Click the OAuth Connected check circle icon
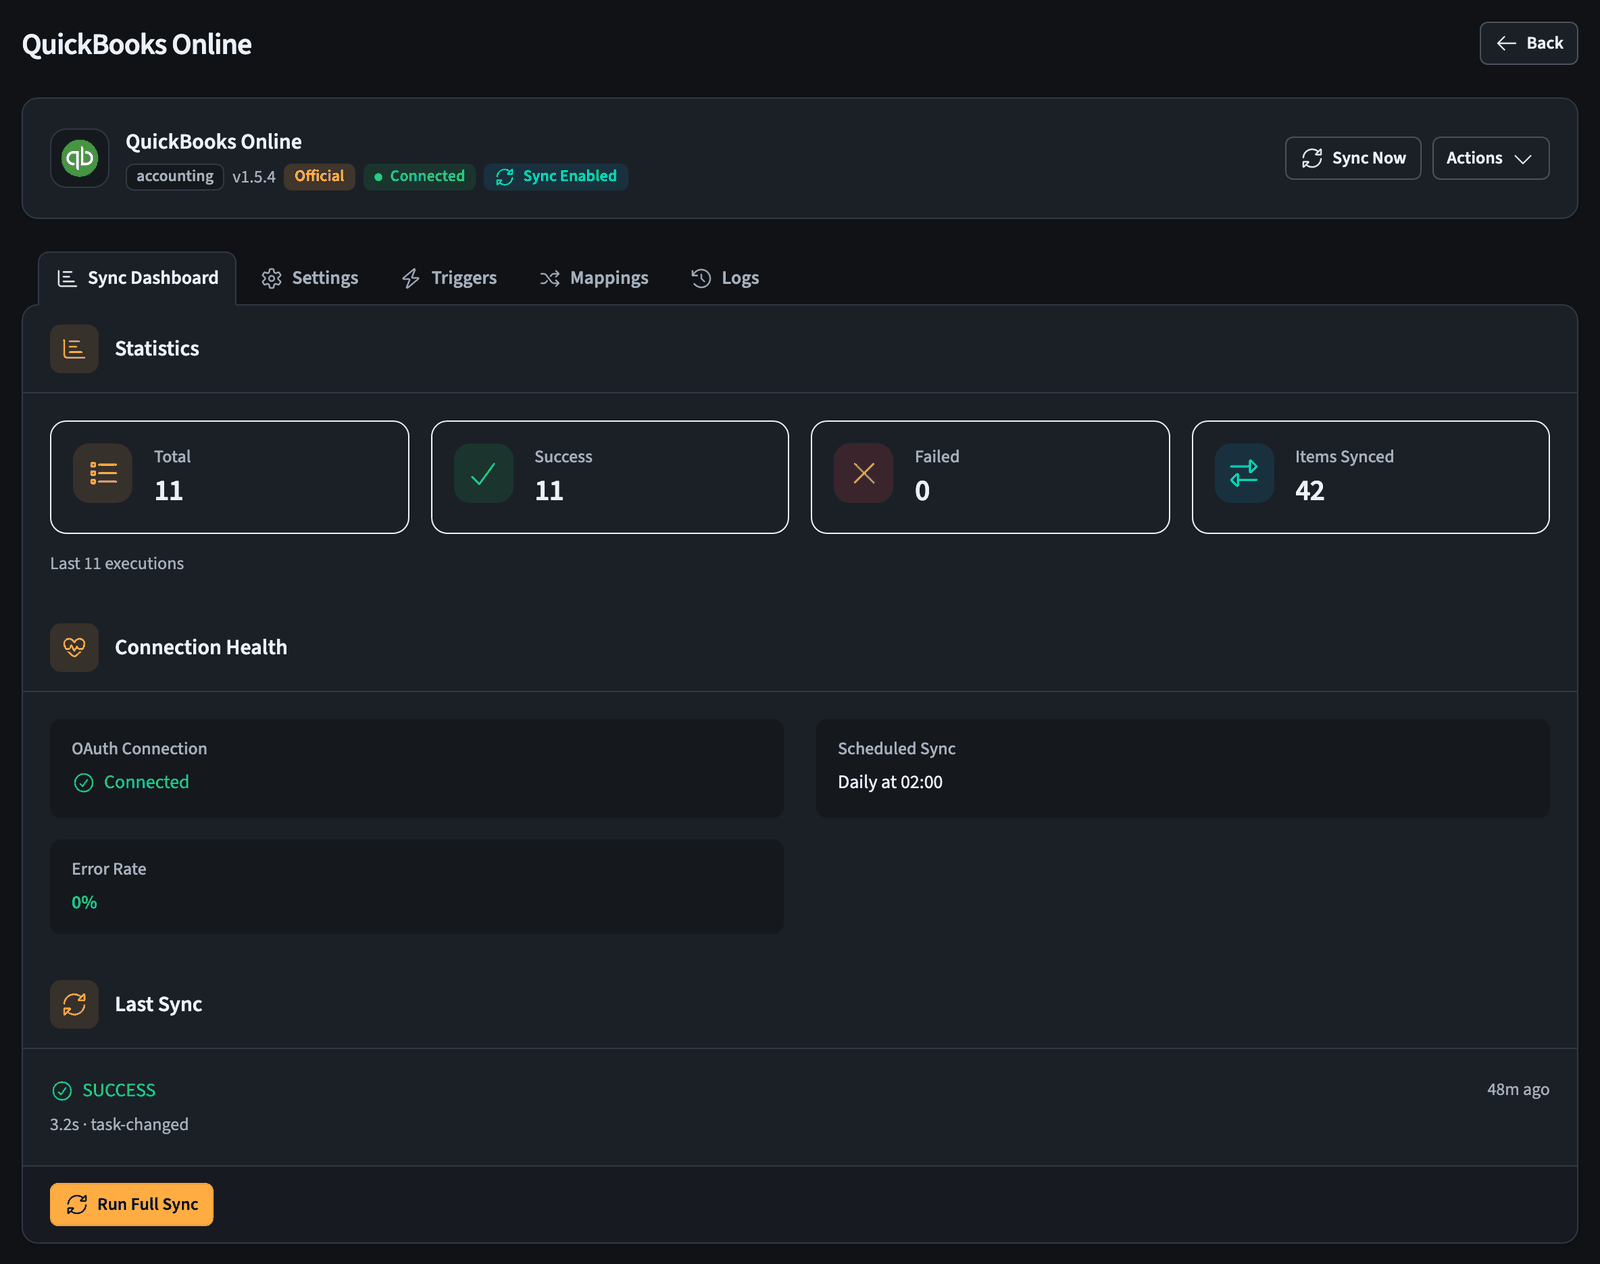The image size is (1600, 1264). (84, 782)
